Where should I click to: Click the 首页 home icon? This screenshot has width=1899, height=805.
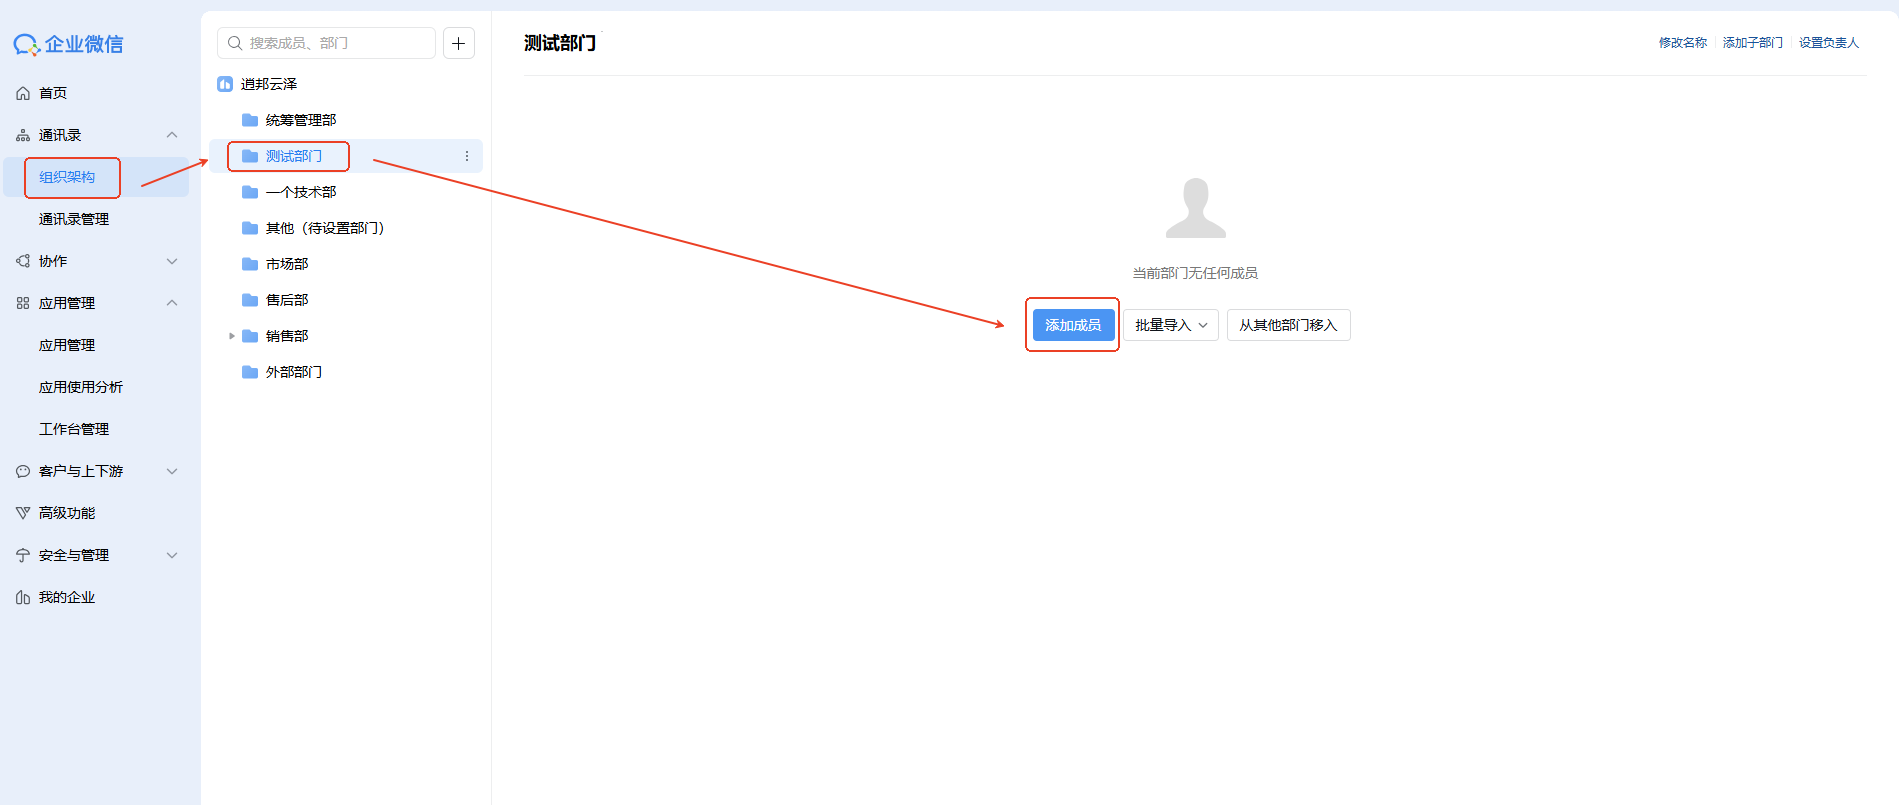23,93
